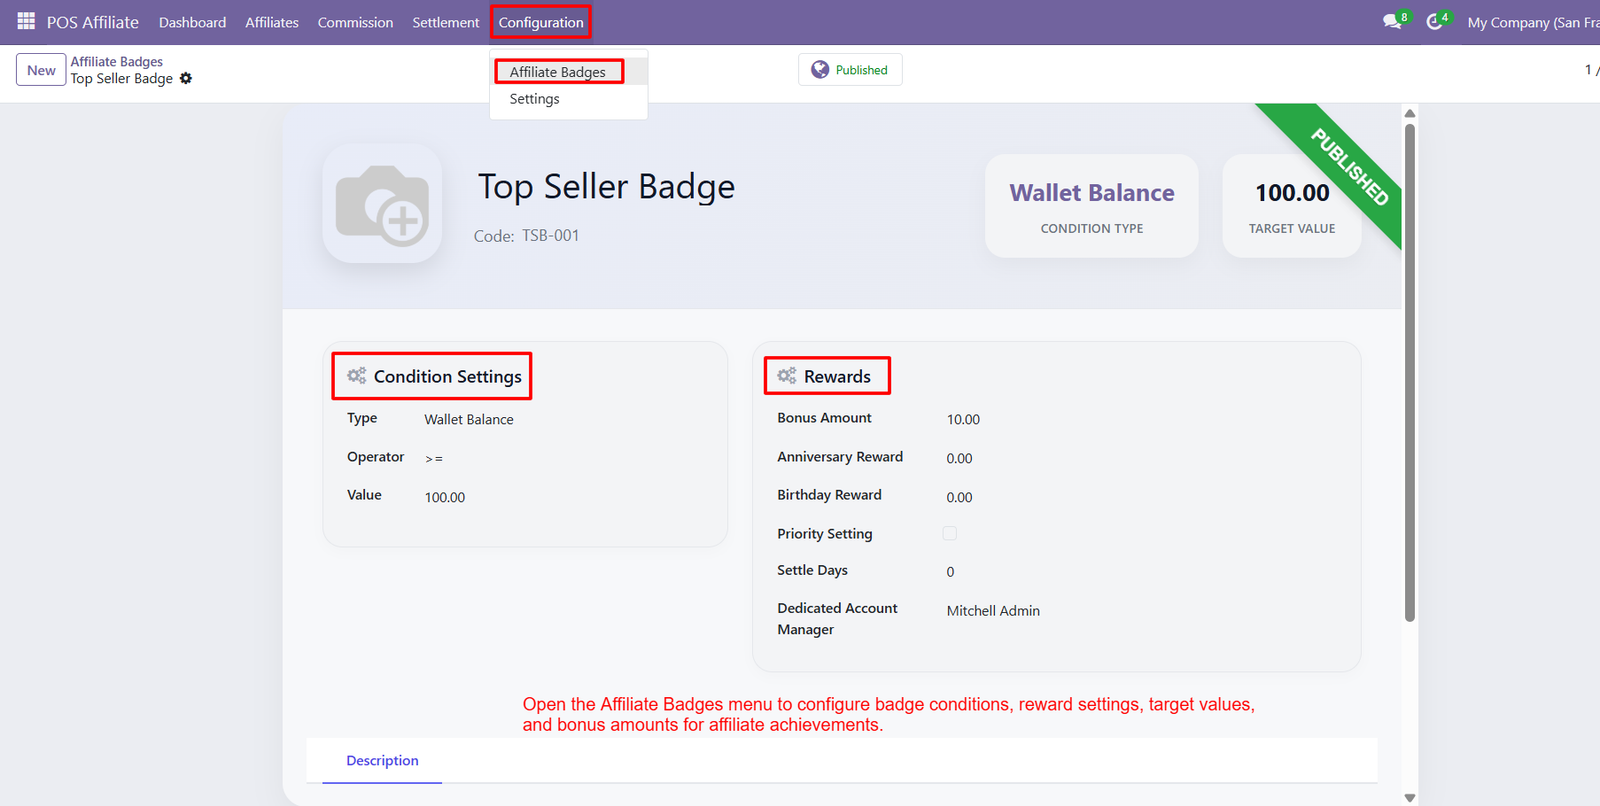Screen dimensions: 1600x806
Task: Follow the Affiliate Badges breadcrumb link
Action: (116, 61)
